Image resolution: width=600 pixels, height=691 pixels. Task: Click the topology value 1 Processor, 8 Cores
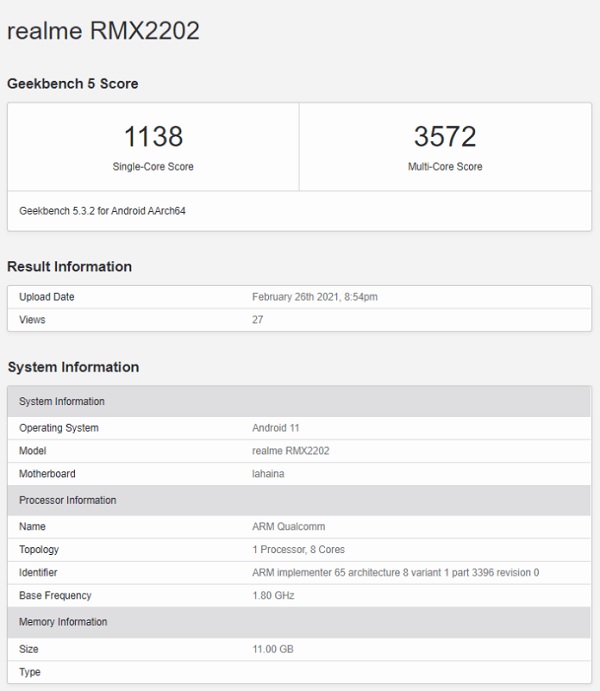(x=298, y=550)
